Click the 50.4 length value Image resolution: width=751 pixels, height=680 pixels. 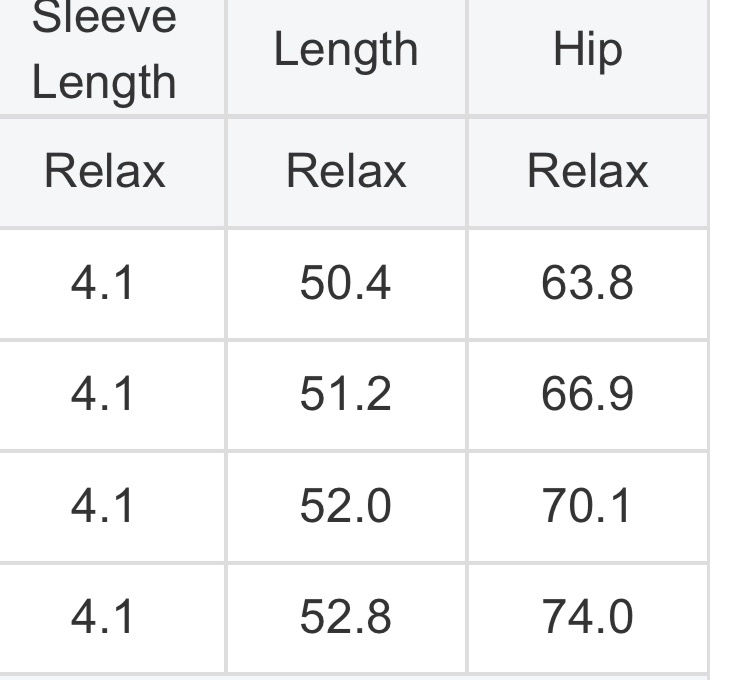(x=345, y=284)
